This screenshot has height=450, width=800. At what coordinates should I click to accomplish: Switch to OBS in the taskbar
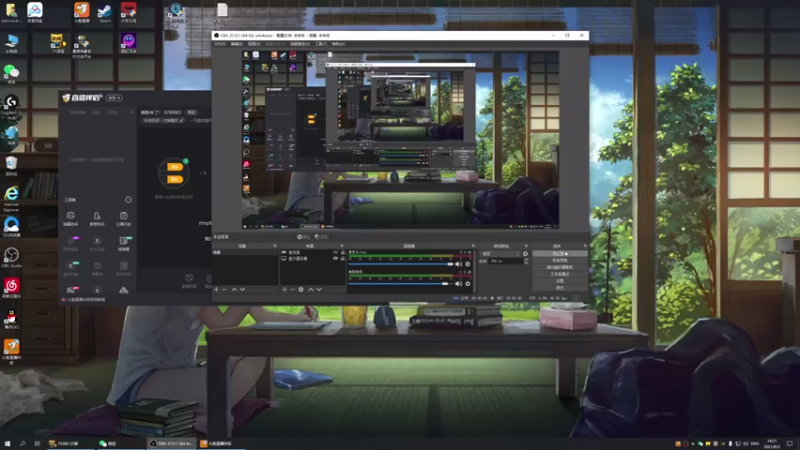click(171, 444)
